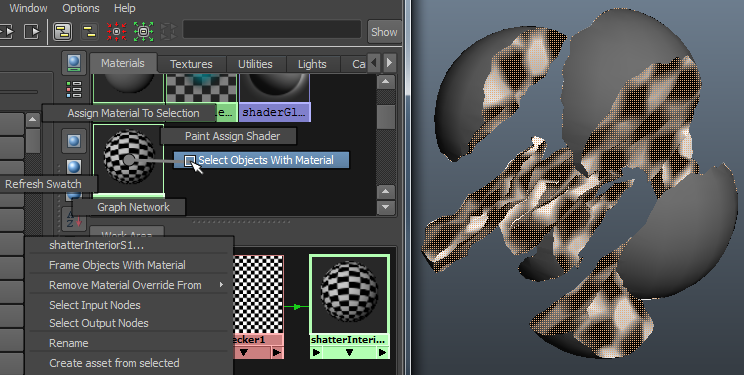Click materials pane scrollbar thumb
Image resolution: width=744 pixels, height=375 pixels.
pyautogui.click(x=386, y=117)
